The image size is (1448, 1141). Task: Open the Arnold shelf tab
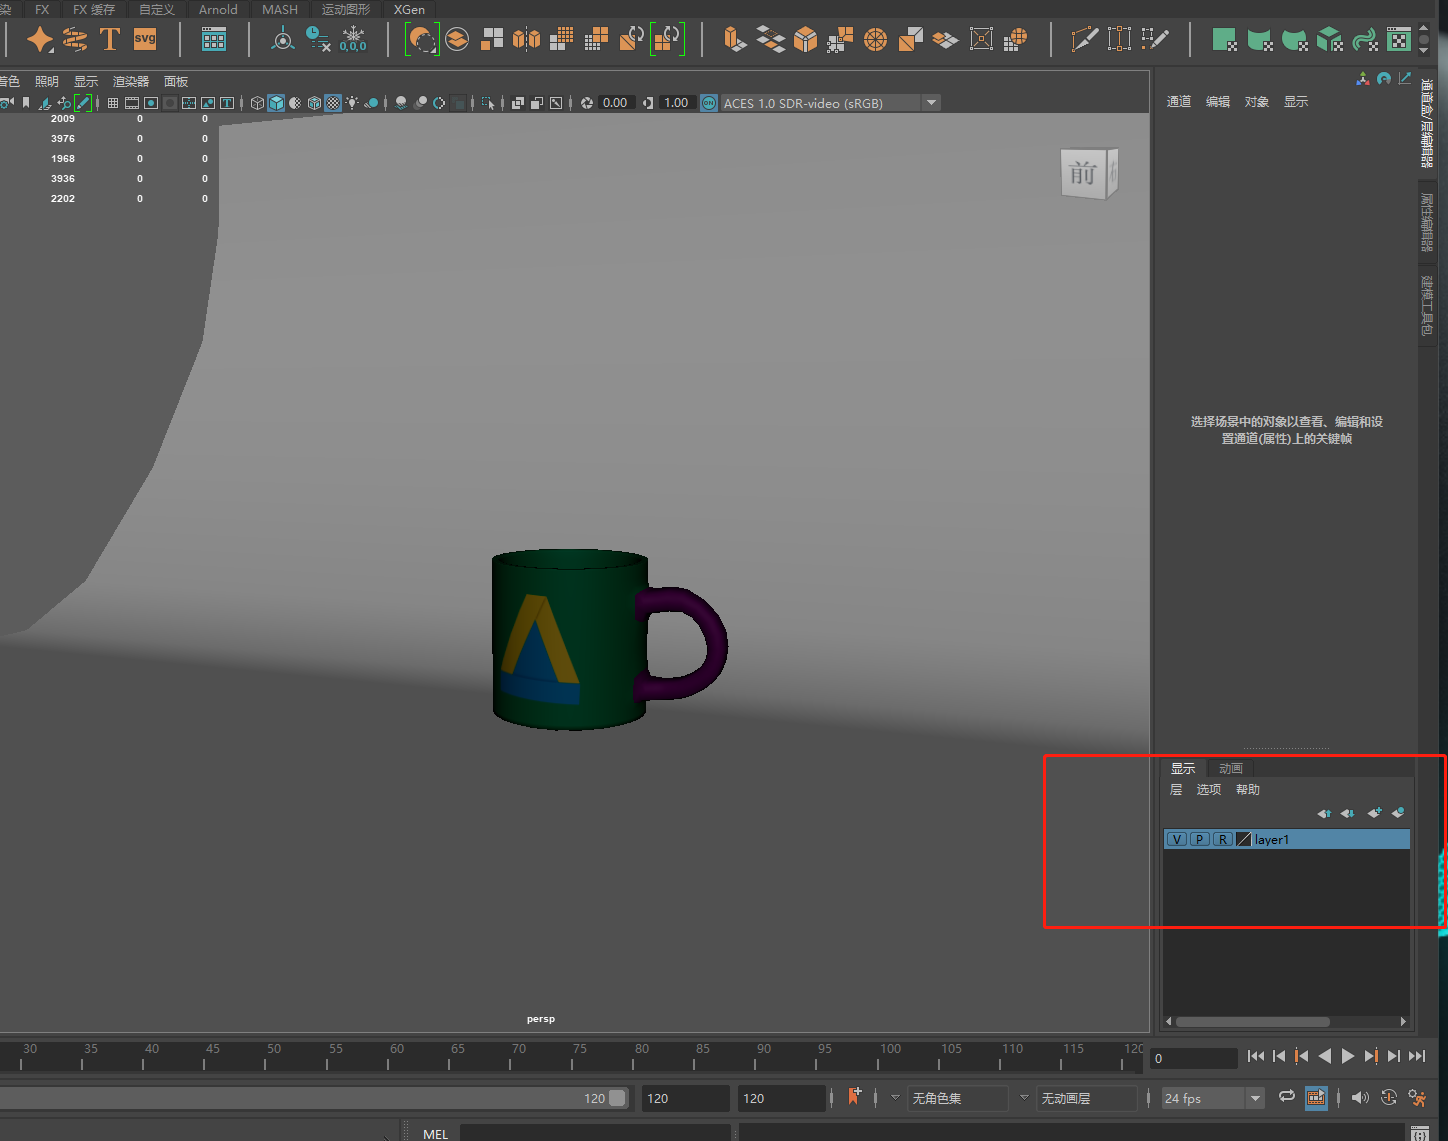point(218,9)
